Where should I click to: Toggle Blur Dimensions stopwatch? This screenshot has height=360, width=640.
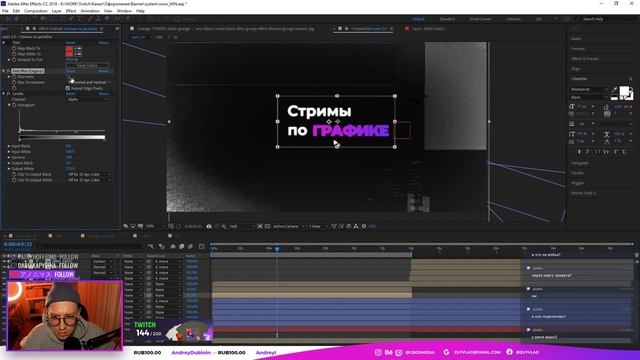[x=14, y=82]
